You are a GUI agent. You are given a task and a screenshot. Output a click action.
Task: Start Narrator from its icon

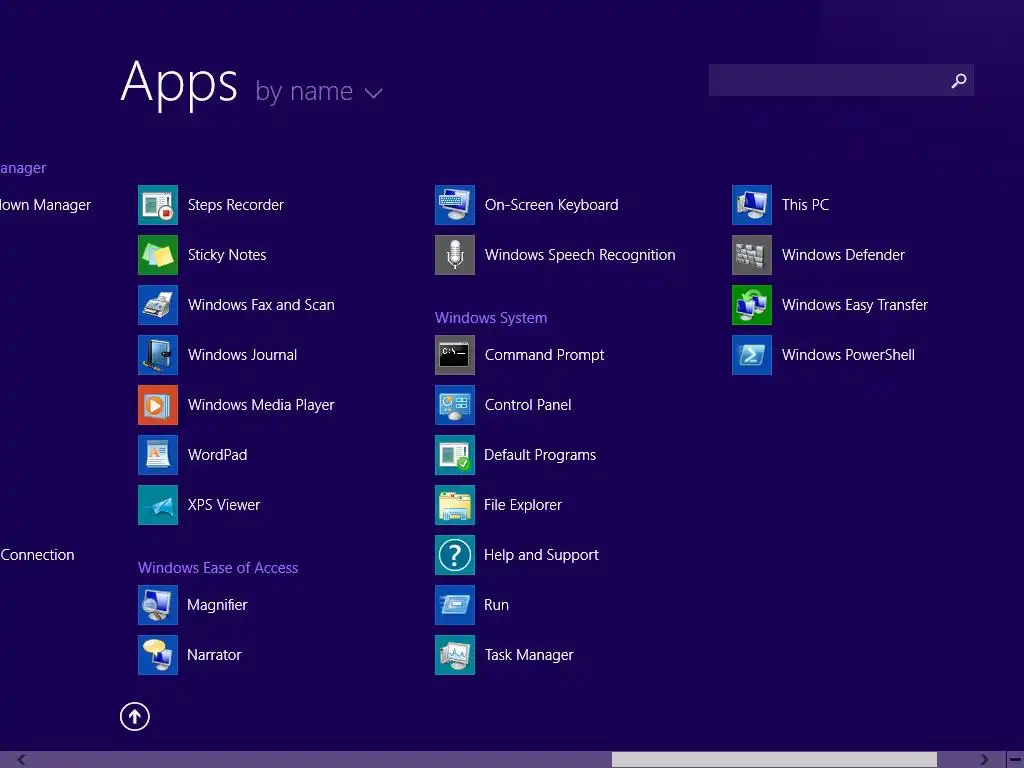(x=157, y=654)
